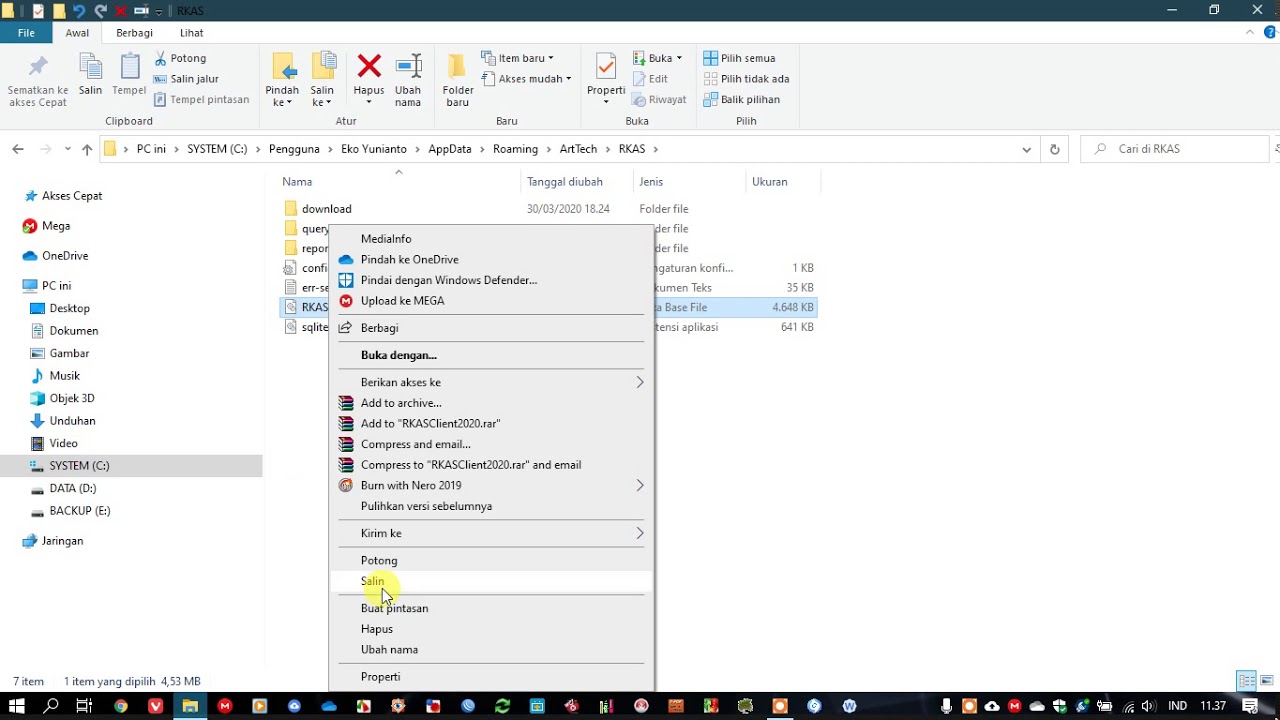The height and width of the screenshot is (720, 1280).
Task: Collapse the ribbon with the chevron
Action: tap(1250, 33)
